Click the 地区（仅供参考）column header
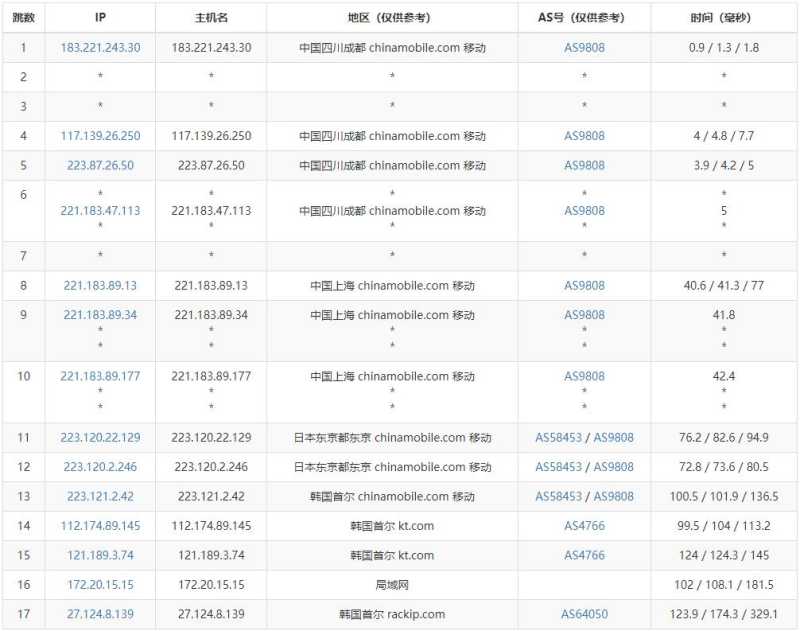The height and width of the screenshot is (631, 800). pyautogui.click(x=392, y=18)
